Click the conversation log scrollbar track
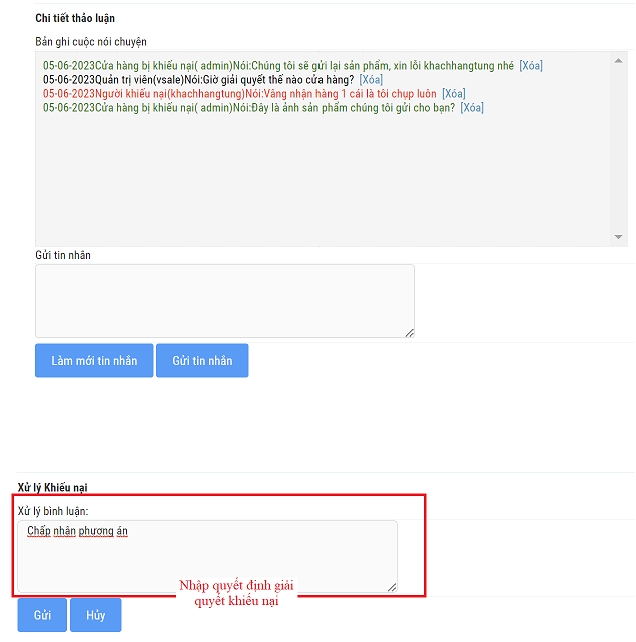636x642 pixels. coord(618,149)
